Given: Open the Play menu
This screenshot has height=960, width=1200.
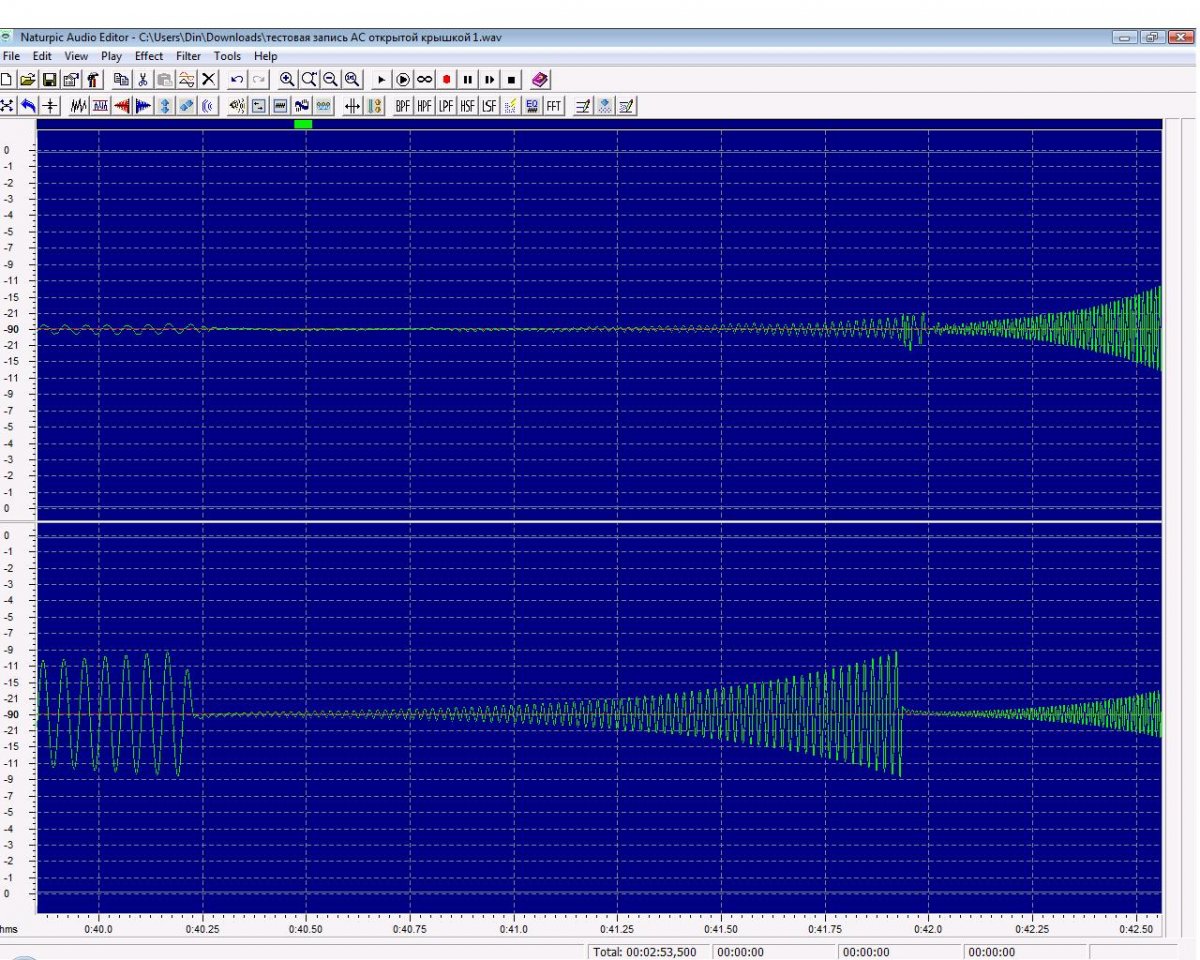Looking at the screenshot, I should point(111,56).
